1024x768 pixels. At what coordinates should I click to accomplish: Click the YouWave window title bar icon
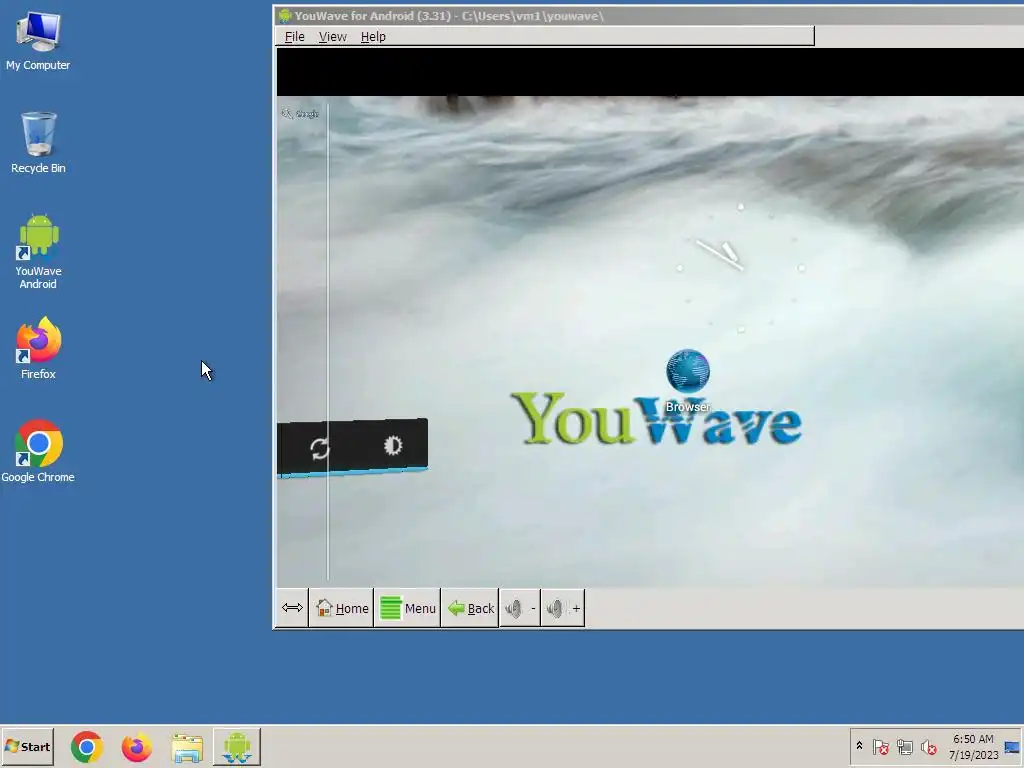pyautogui.click(x=285, y=16)
